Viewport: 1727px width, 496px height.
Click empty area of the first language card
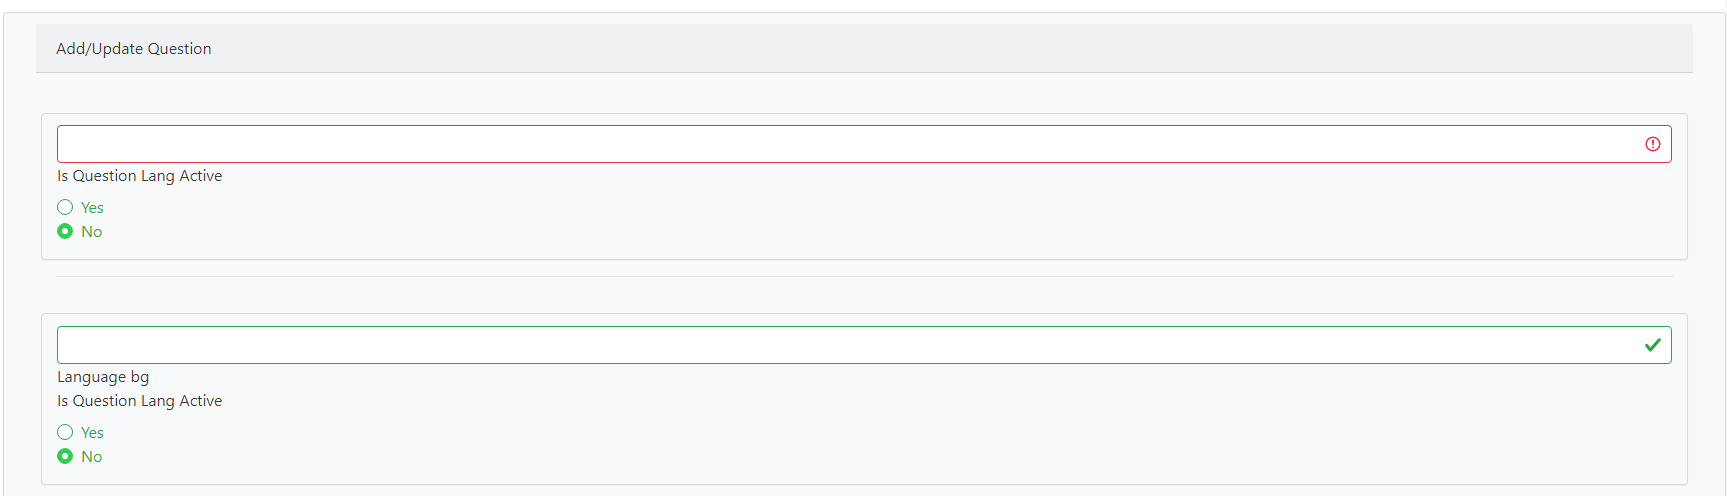tap(900, 215)
